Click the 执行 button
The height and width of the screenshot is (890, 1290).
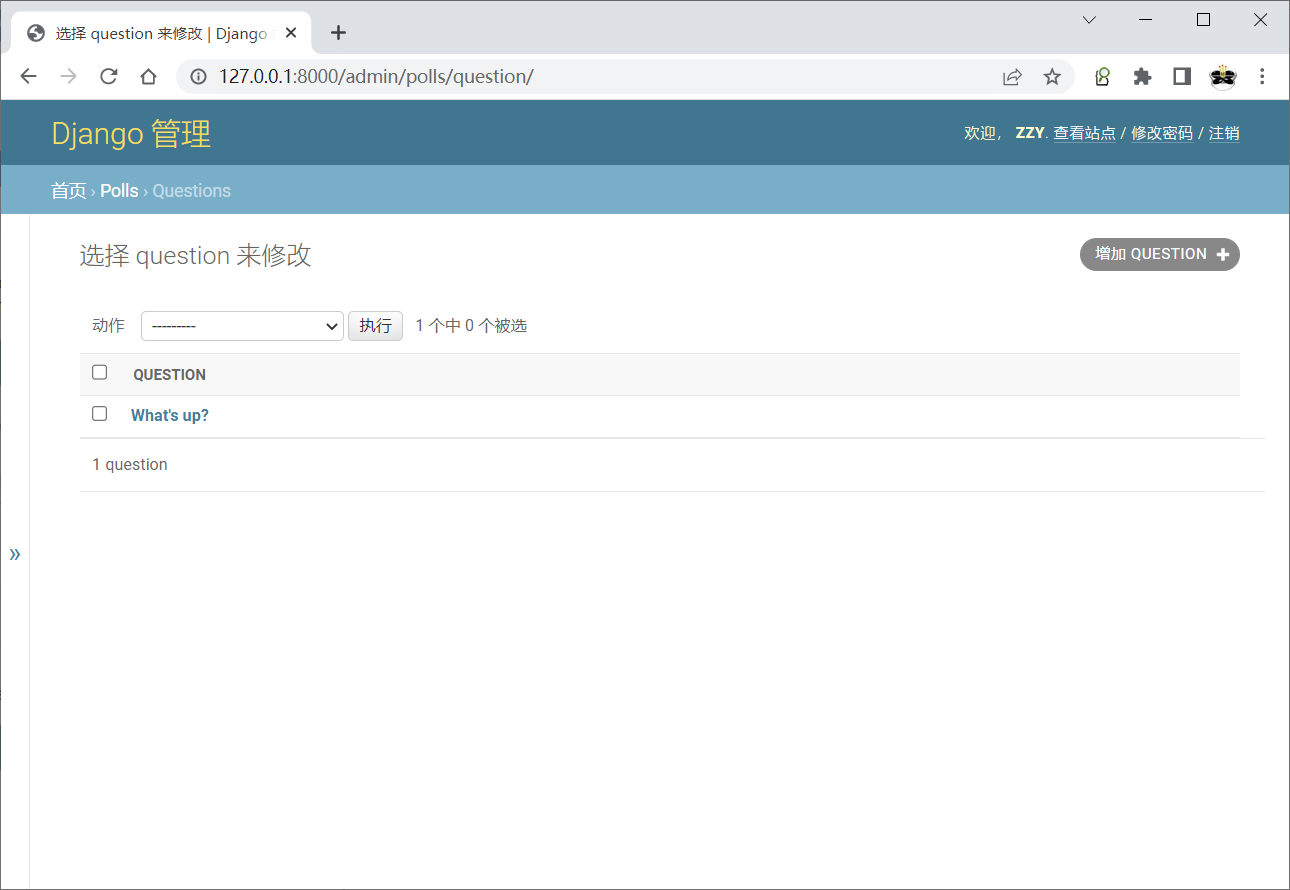click(x=375, y=326)
